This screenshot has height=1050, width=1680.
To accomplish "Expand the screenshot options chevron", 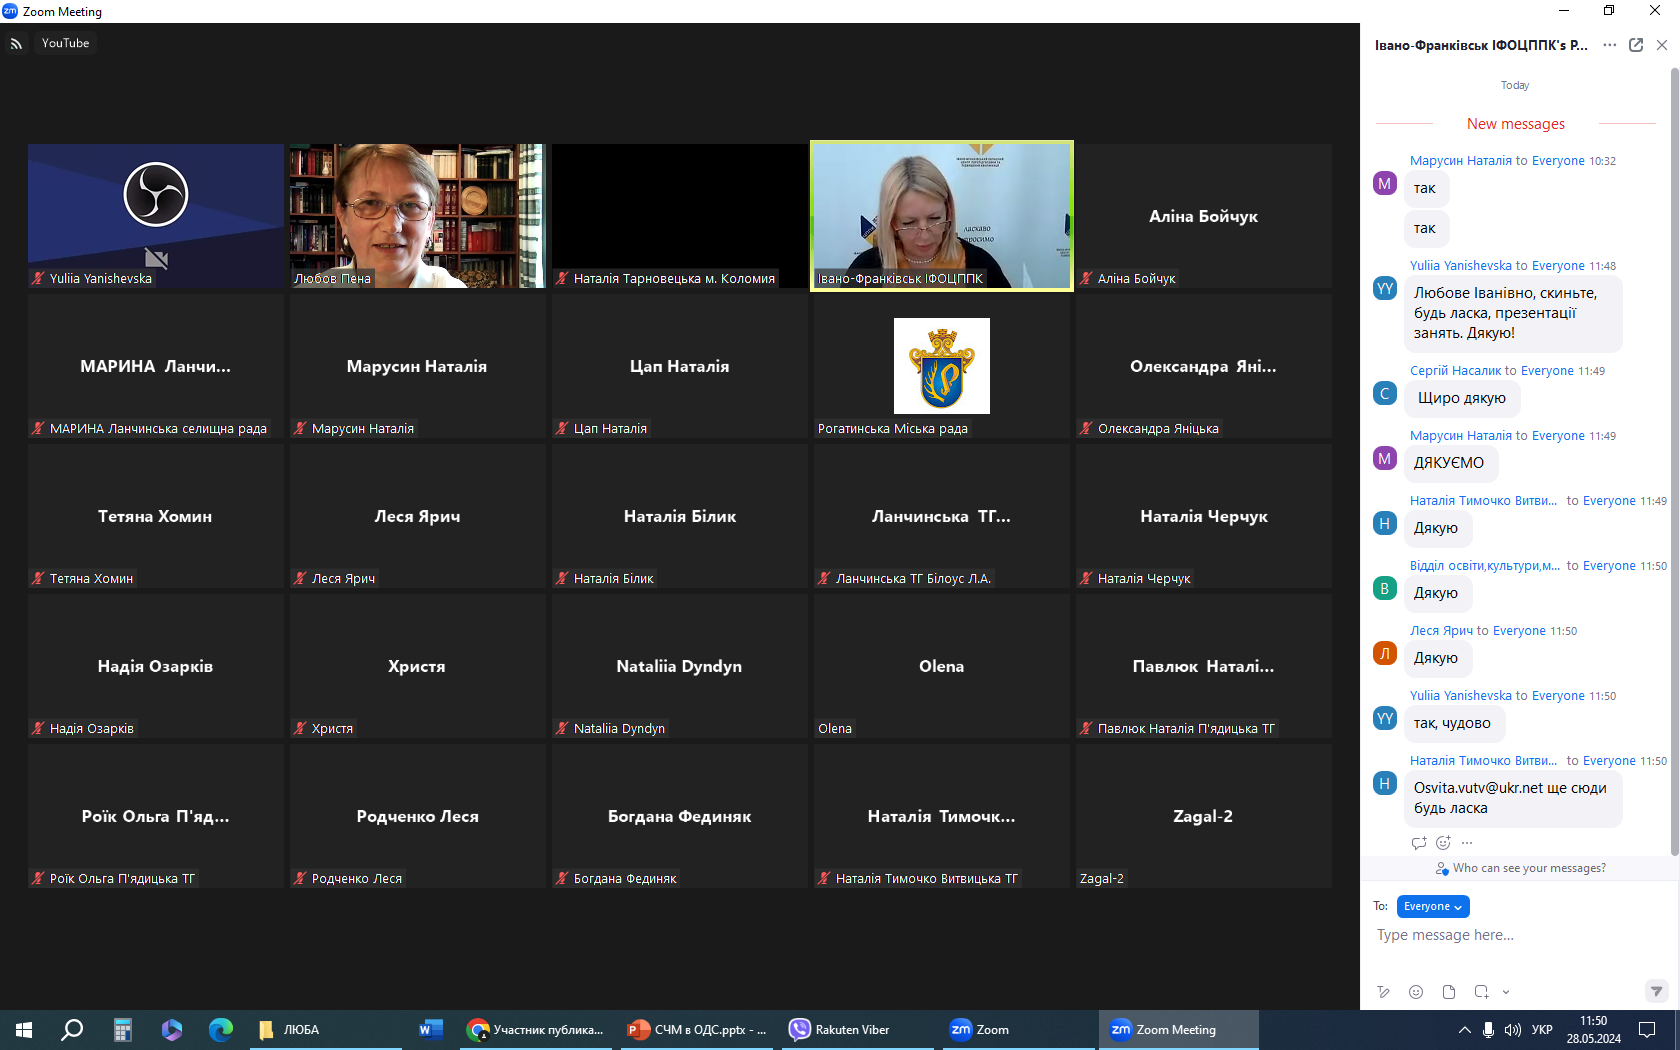I will click(x=1506, y=993).
